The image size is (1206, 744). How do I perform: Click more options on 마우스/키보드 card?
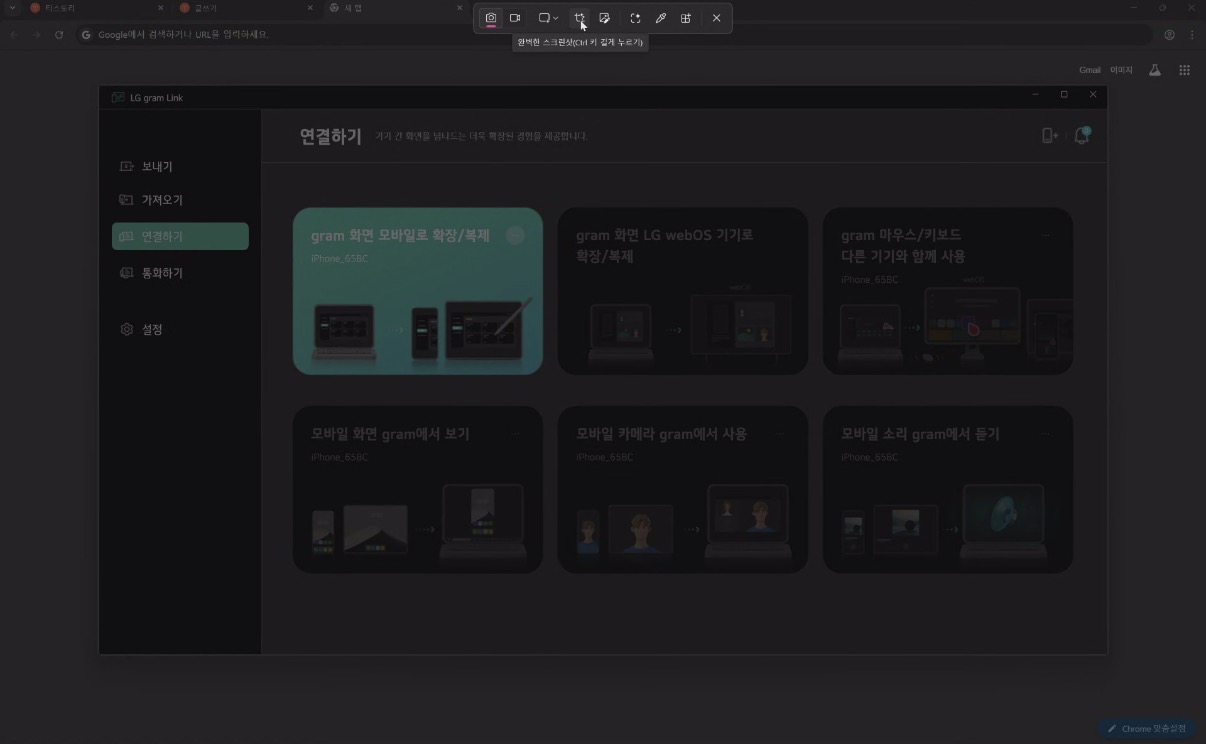coord(1045,235)
